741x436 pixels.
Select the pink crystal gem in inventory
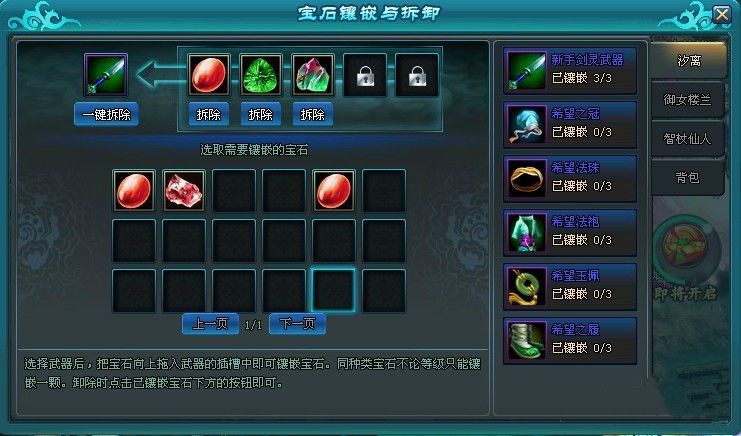tap(184, 190)
